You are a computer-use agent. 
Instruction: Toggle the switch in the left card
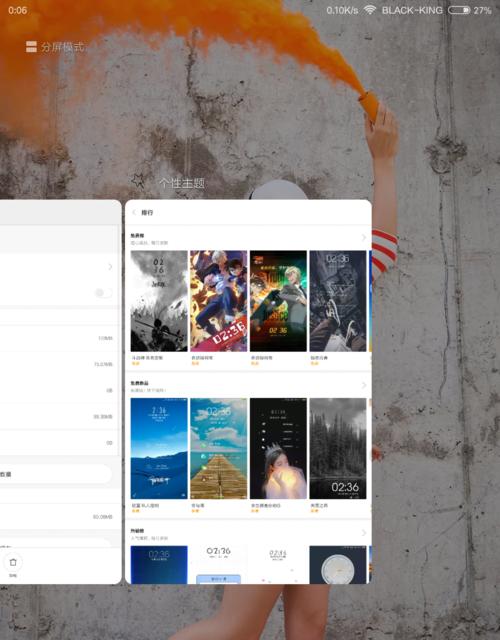pos(103,293)
